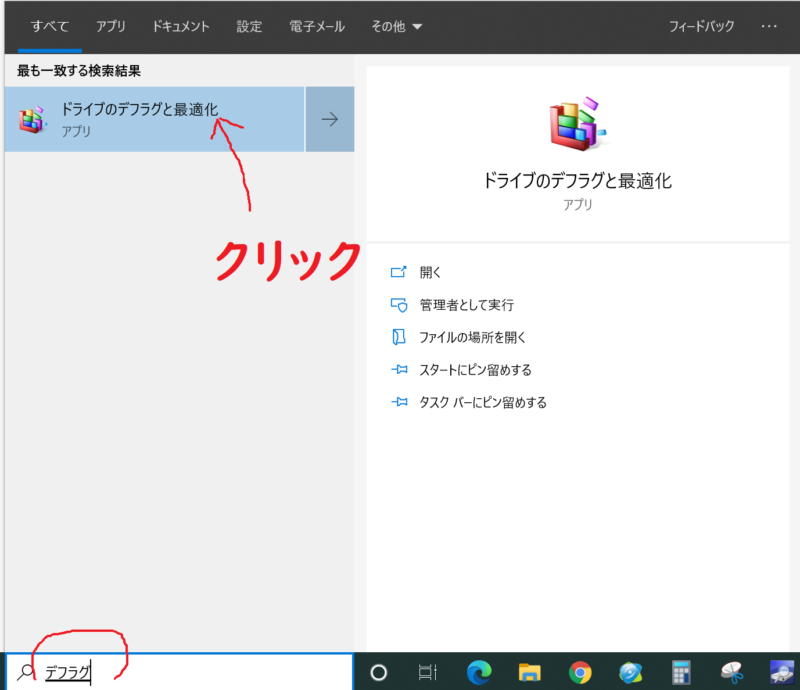Launch Microsoft Edge from the taskbar
This screenshot has width=800, height=690.
click(479, 672)
